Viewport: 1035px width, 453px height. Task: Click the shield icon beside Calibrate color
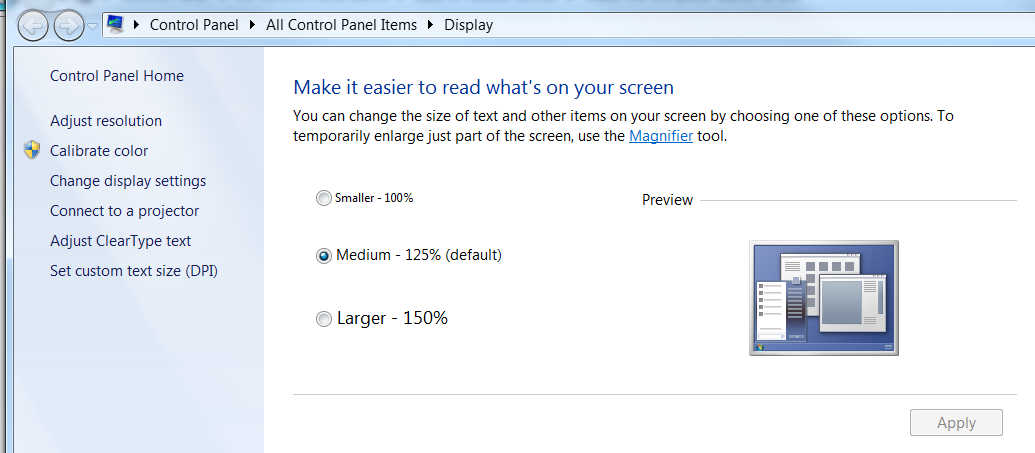32,150
